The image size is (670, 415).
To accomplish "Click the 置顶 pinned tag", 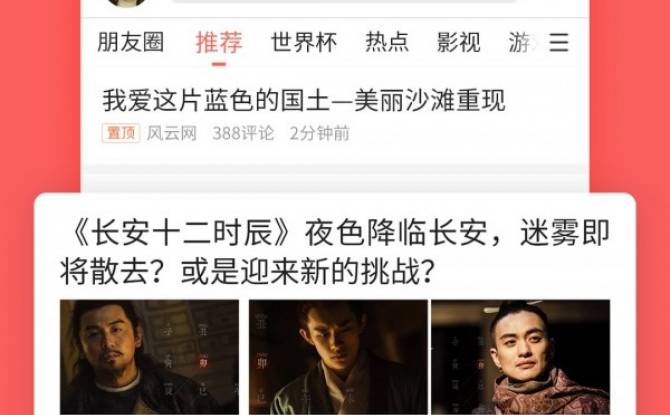I will point(121,133).
